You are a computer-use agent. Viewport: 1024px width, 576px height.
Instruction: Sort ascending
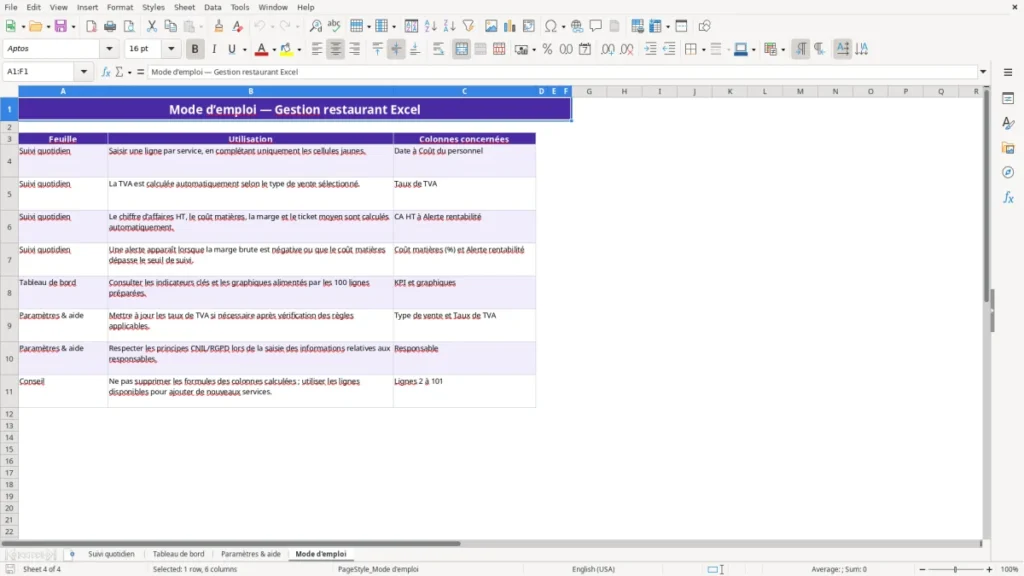tap(430, 26)
